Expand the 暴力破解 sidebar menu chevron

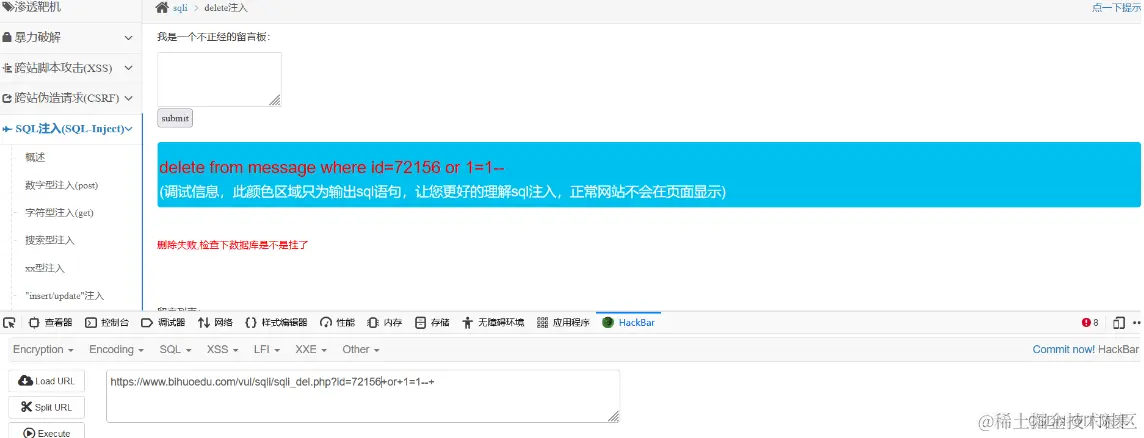[x=128, y=38]
